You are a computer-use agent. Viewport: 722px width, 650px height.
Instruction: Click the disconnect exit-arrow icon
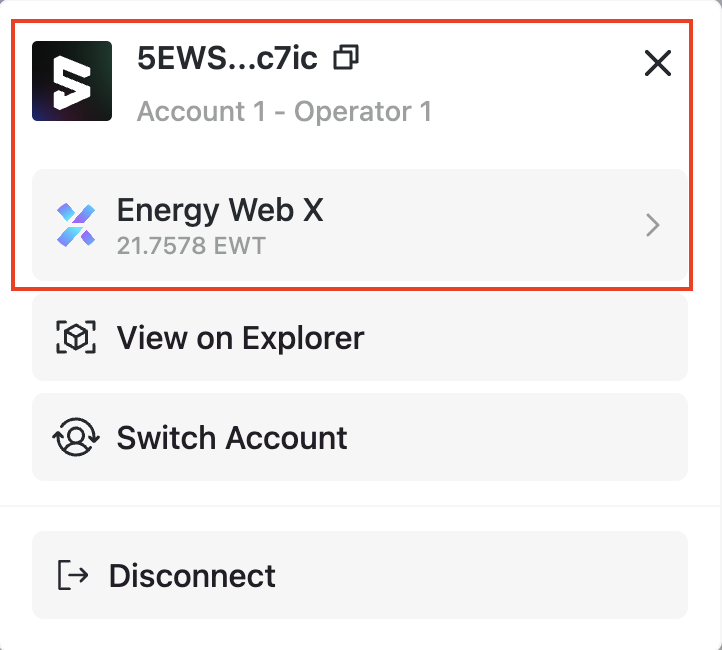74,576
